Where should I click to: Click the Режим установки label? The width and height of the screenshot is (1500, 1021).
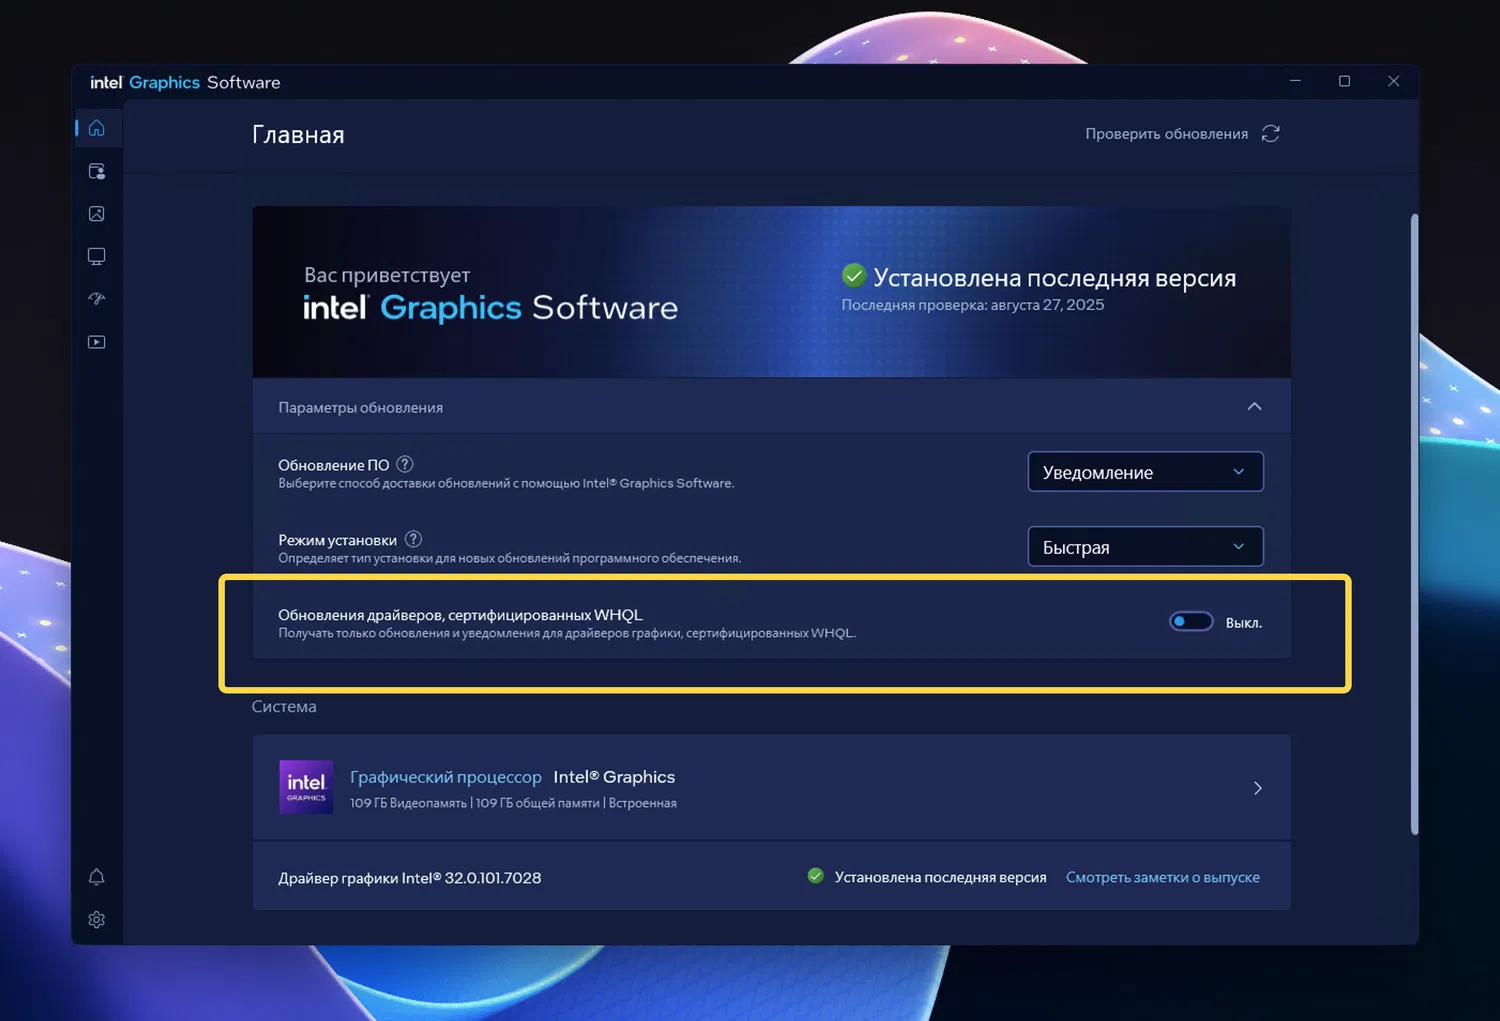click(x=338, y=540)
